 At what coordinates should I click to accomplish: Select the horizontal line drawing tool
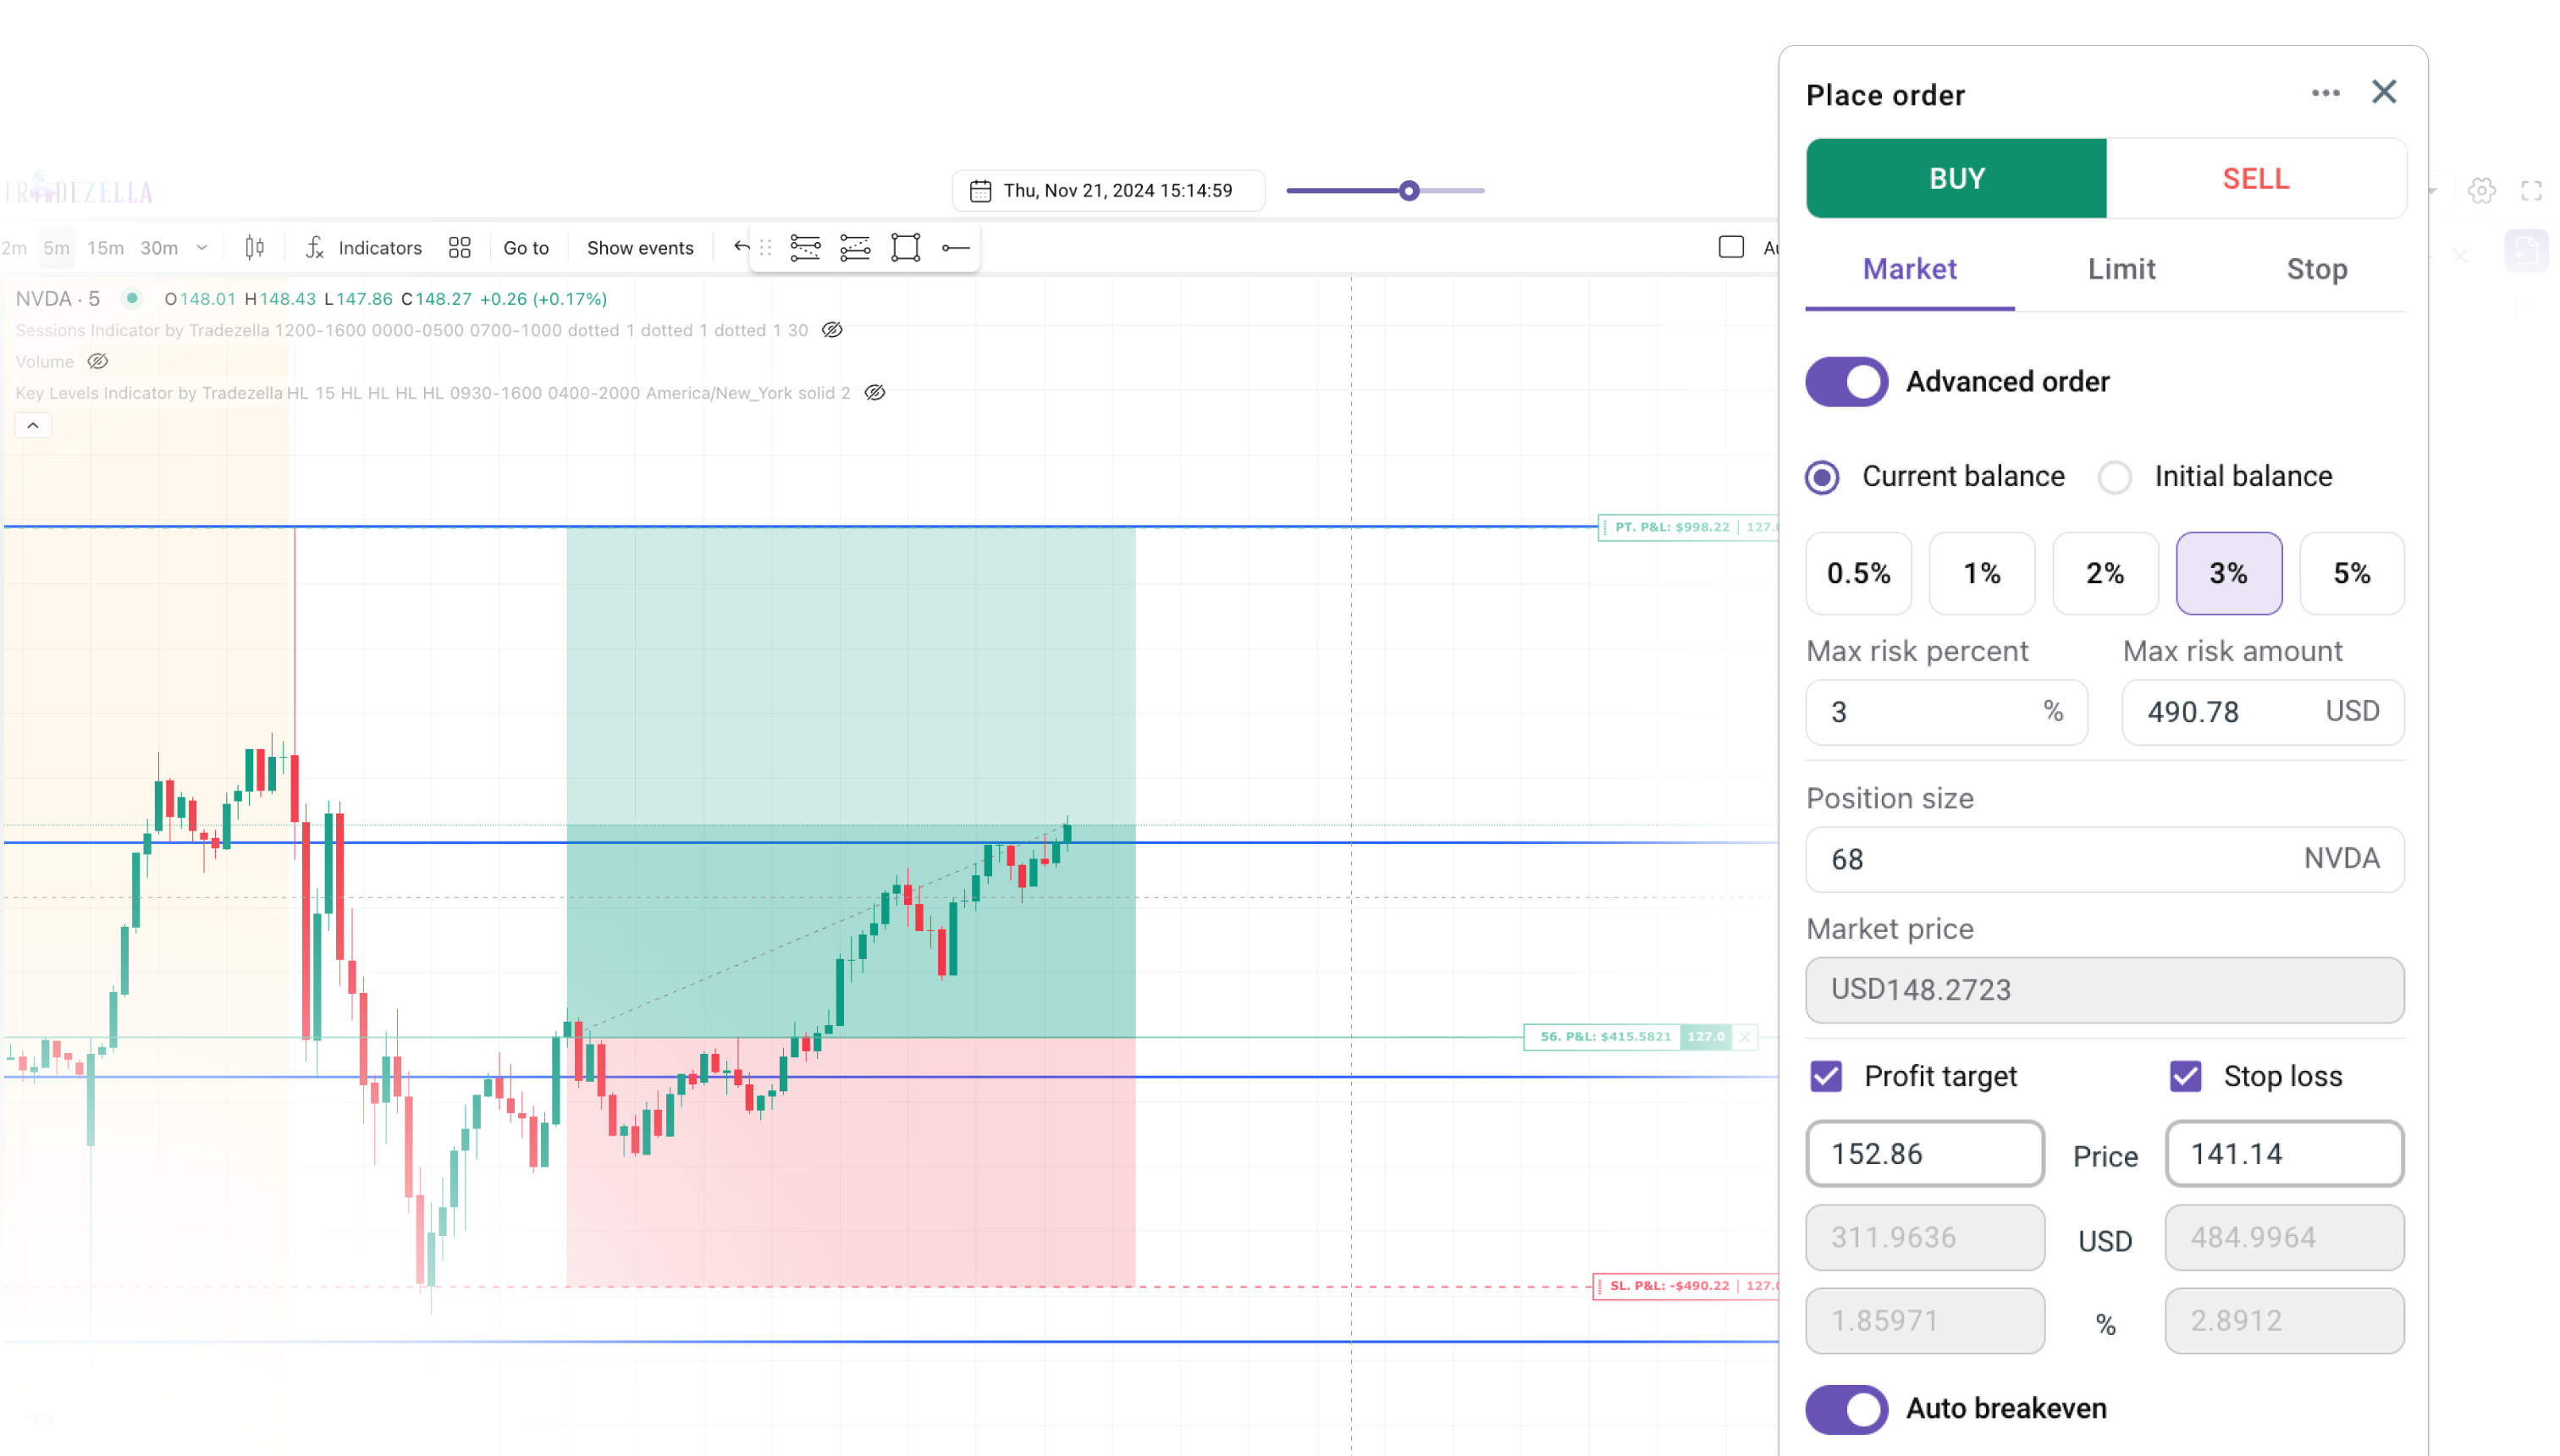955,247
